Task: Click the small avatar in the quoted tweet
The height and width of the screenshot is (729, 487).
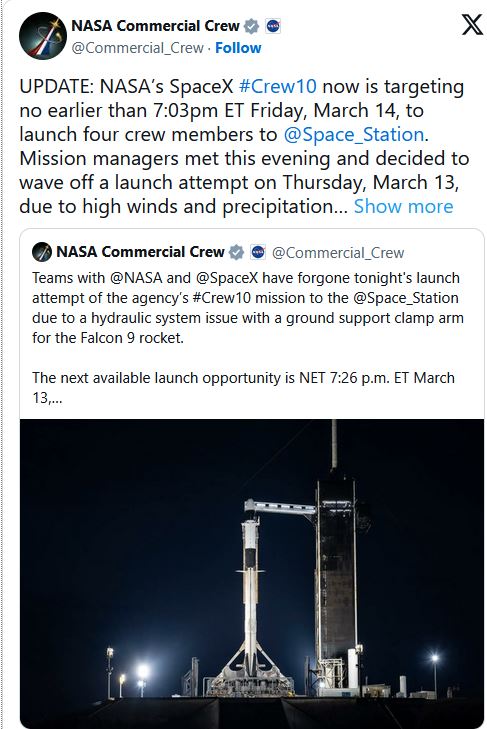Action: click(42, 252)
